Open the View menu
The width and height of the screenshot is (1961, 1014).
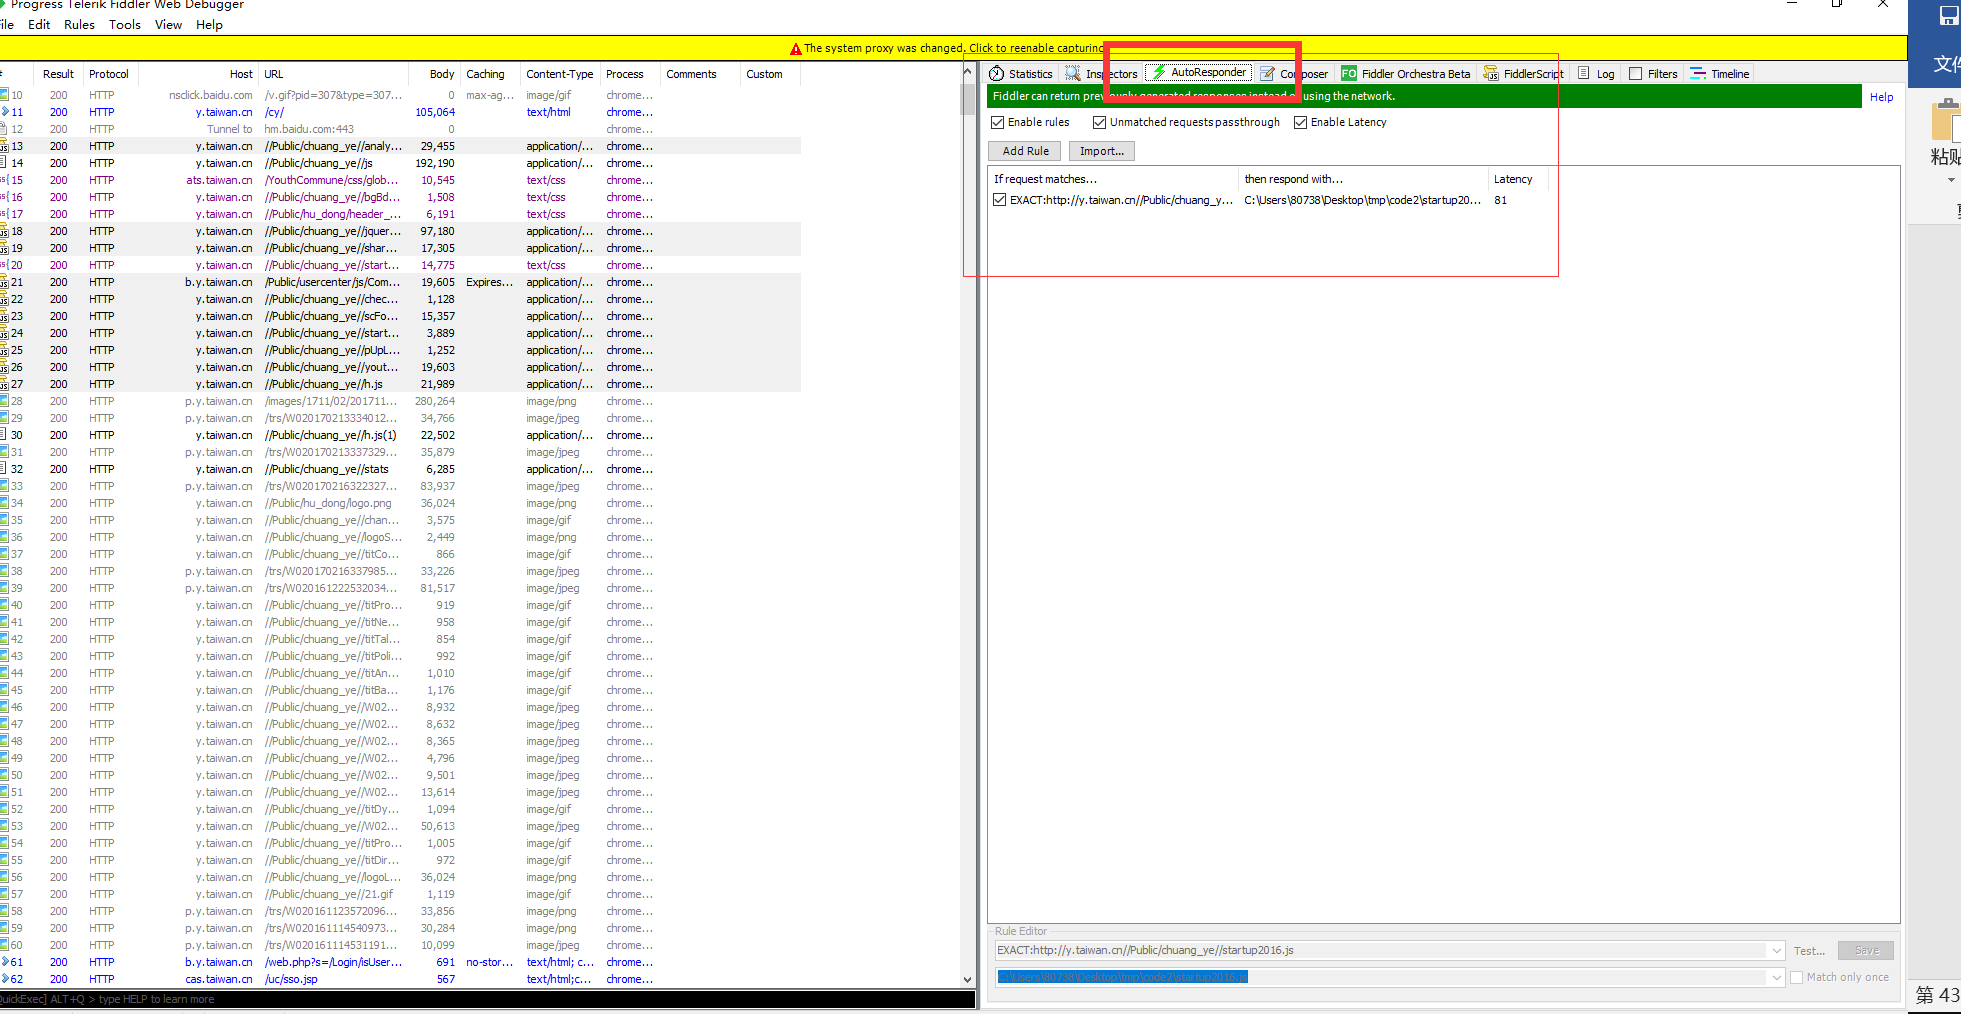tap(168, 25)
